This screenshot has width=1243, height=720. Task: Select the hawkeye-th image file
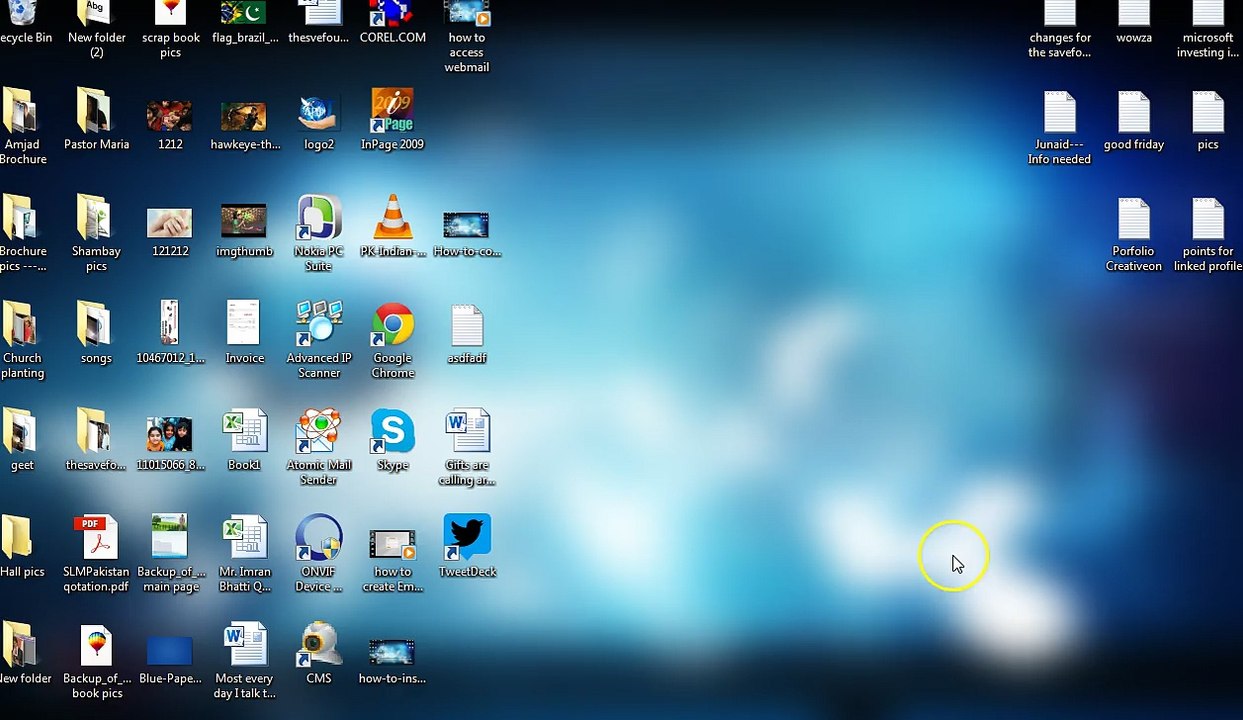coord(245,119)
